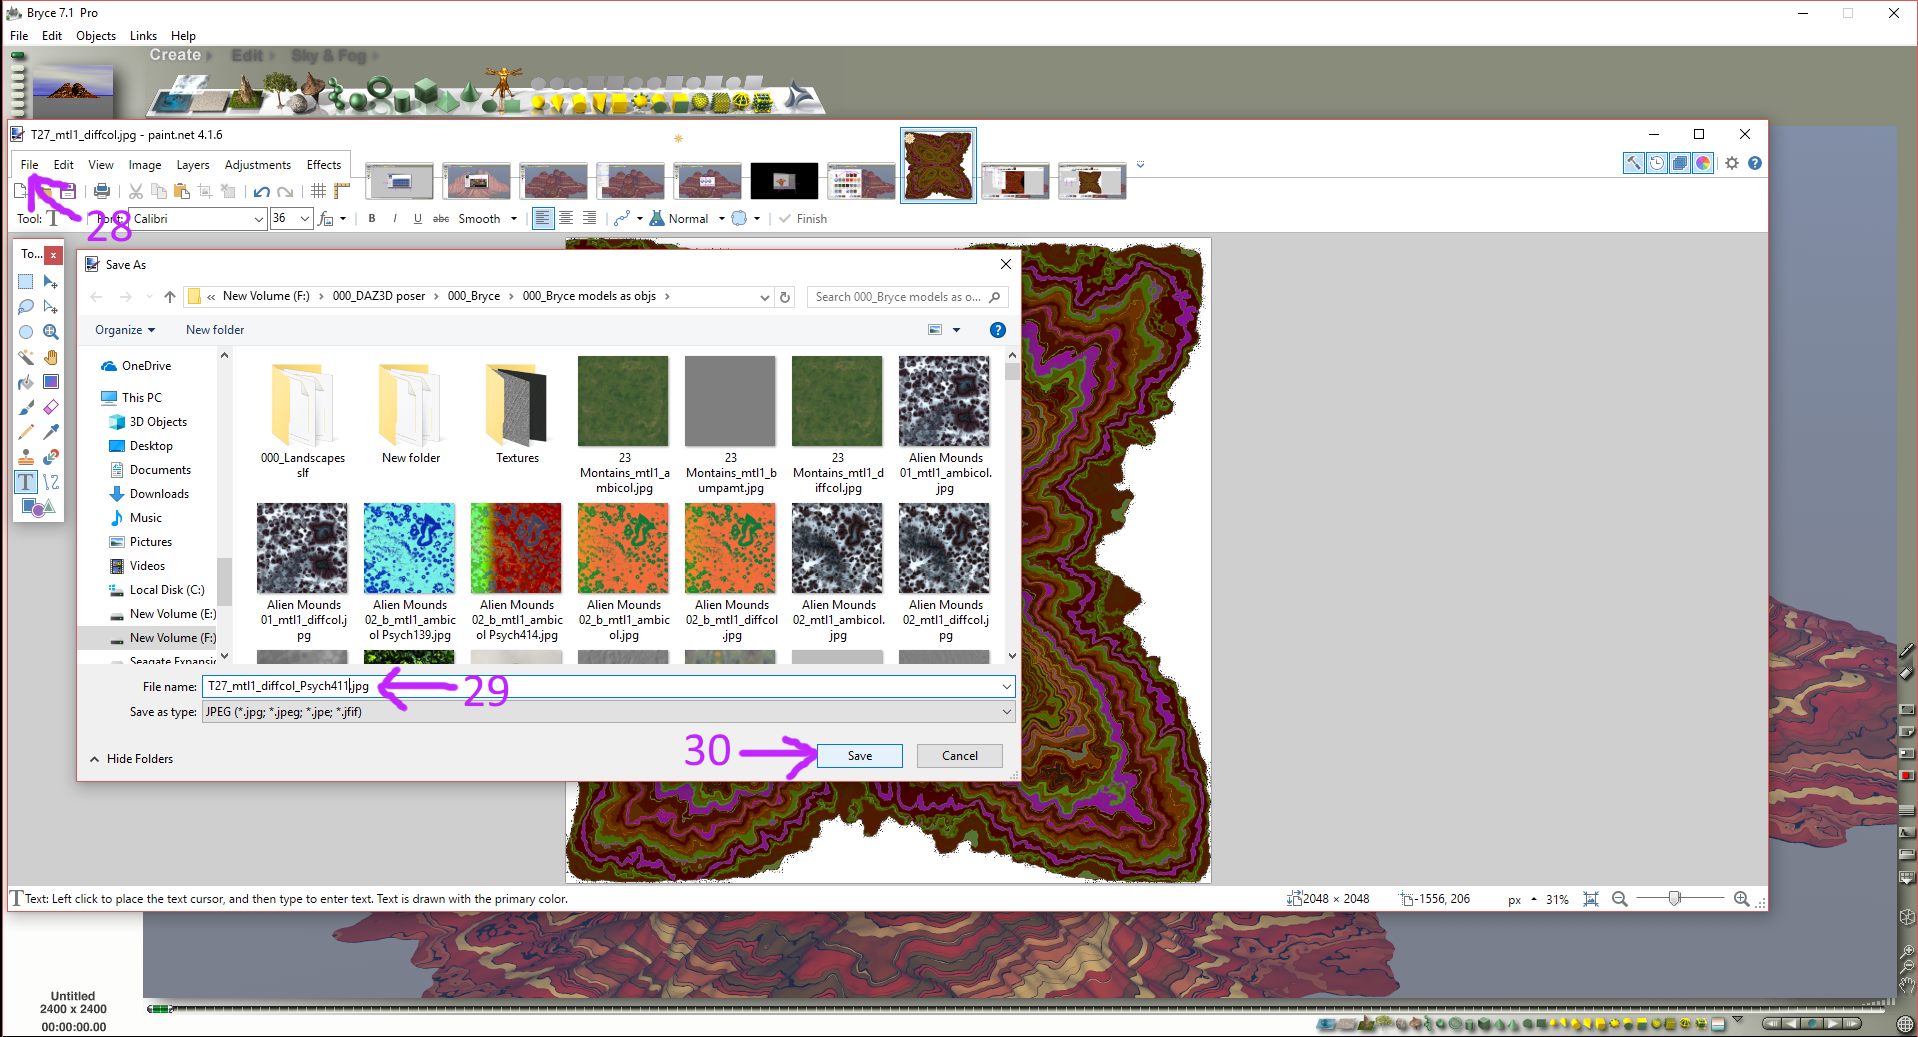Click the paint.net Help question mark icon
The height and width of the screenshot is (1037, 1918).
pos(1755,163)
